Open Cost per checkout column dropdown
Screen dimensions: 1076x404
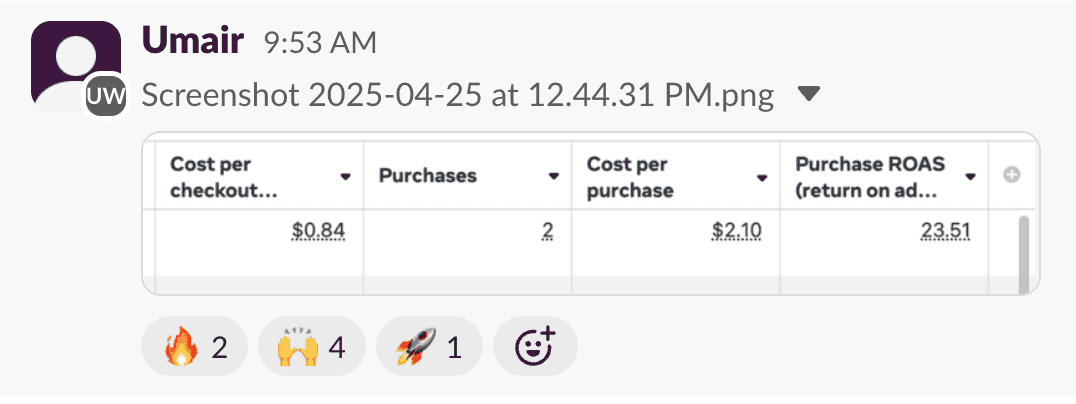tap(346, 176)
